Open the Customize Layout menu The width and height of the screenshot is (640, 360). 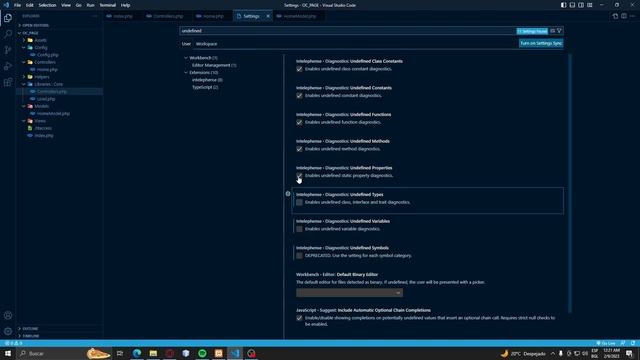pos(590,5)
